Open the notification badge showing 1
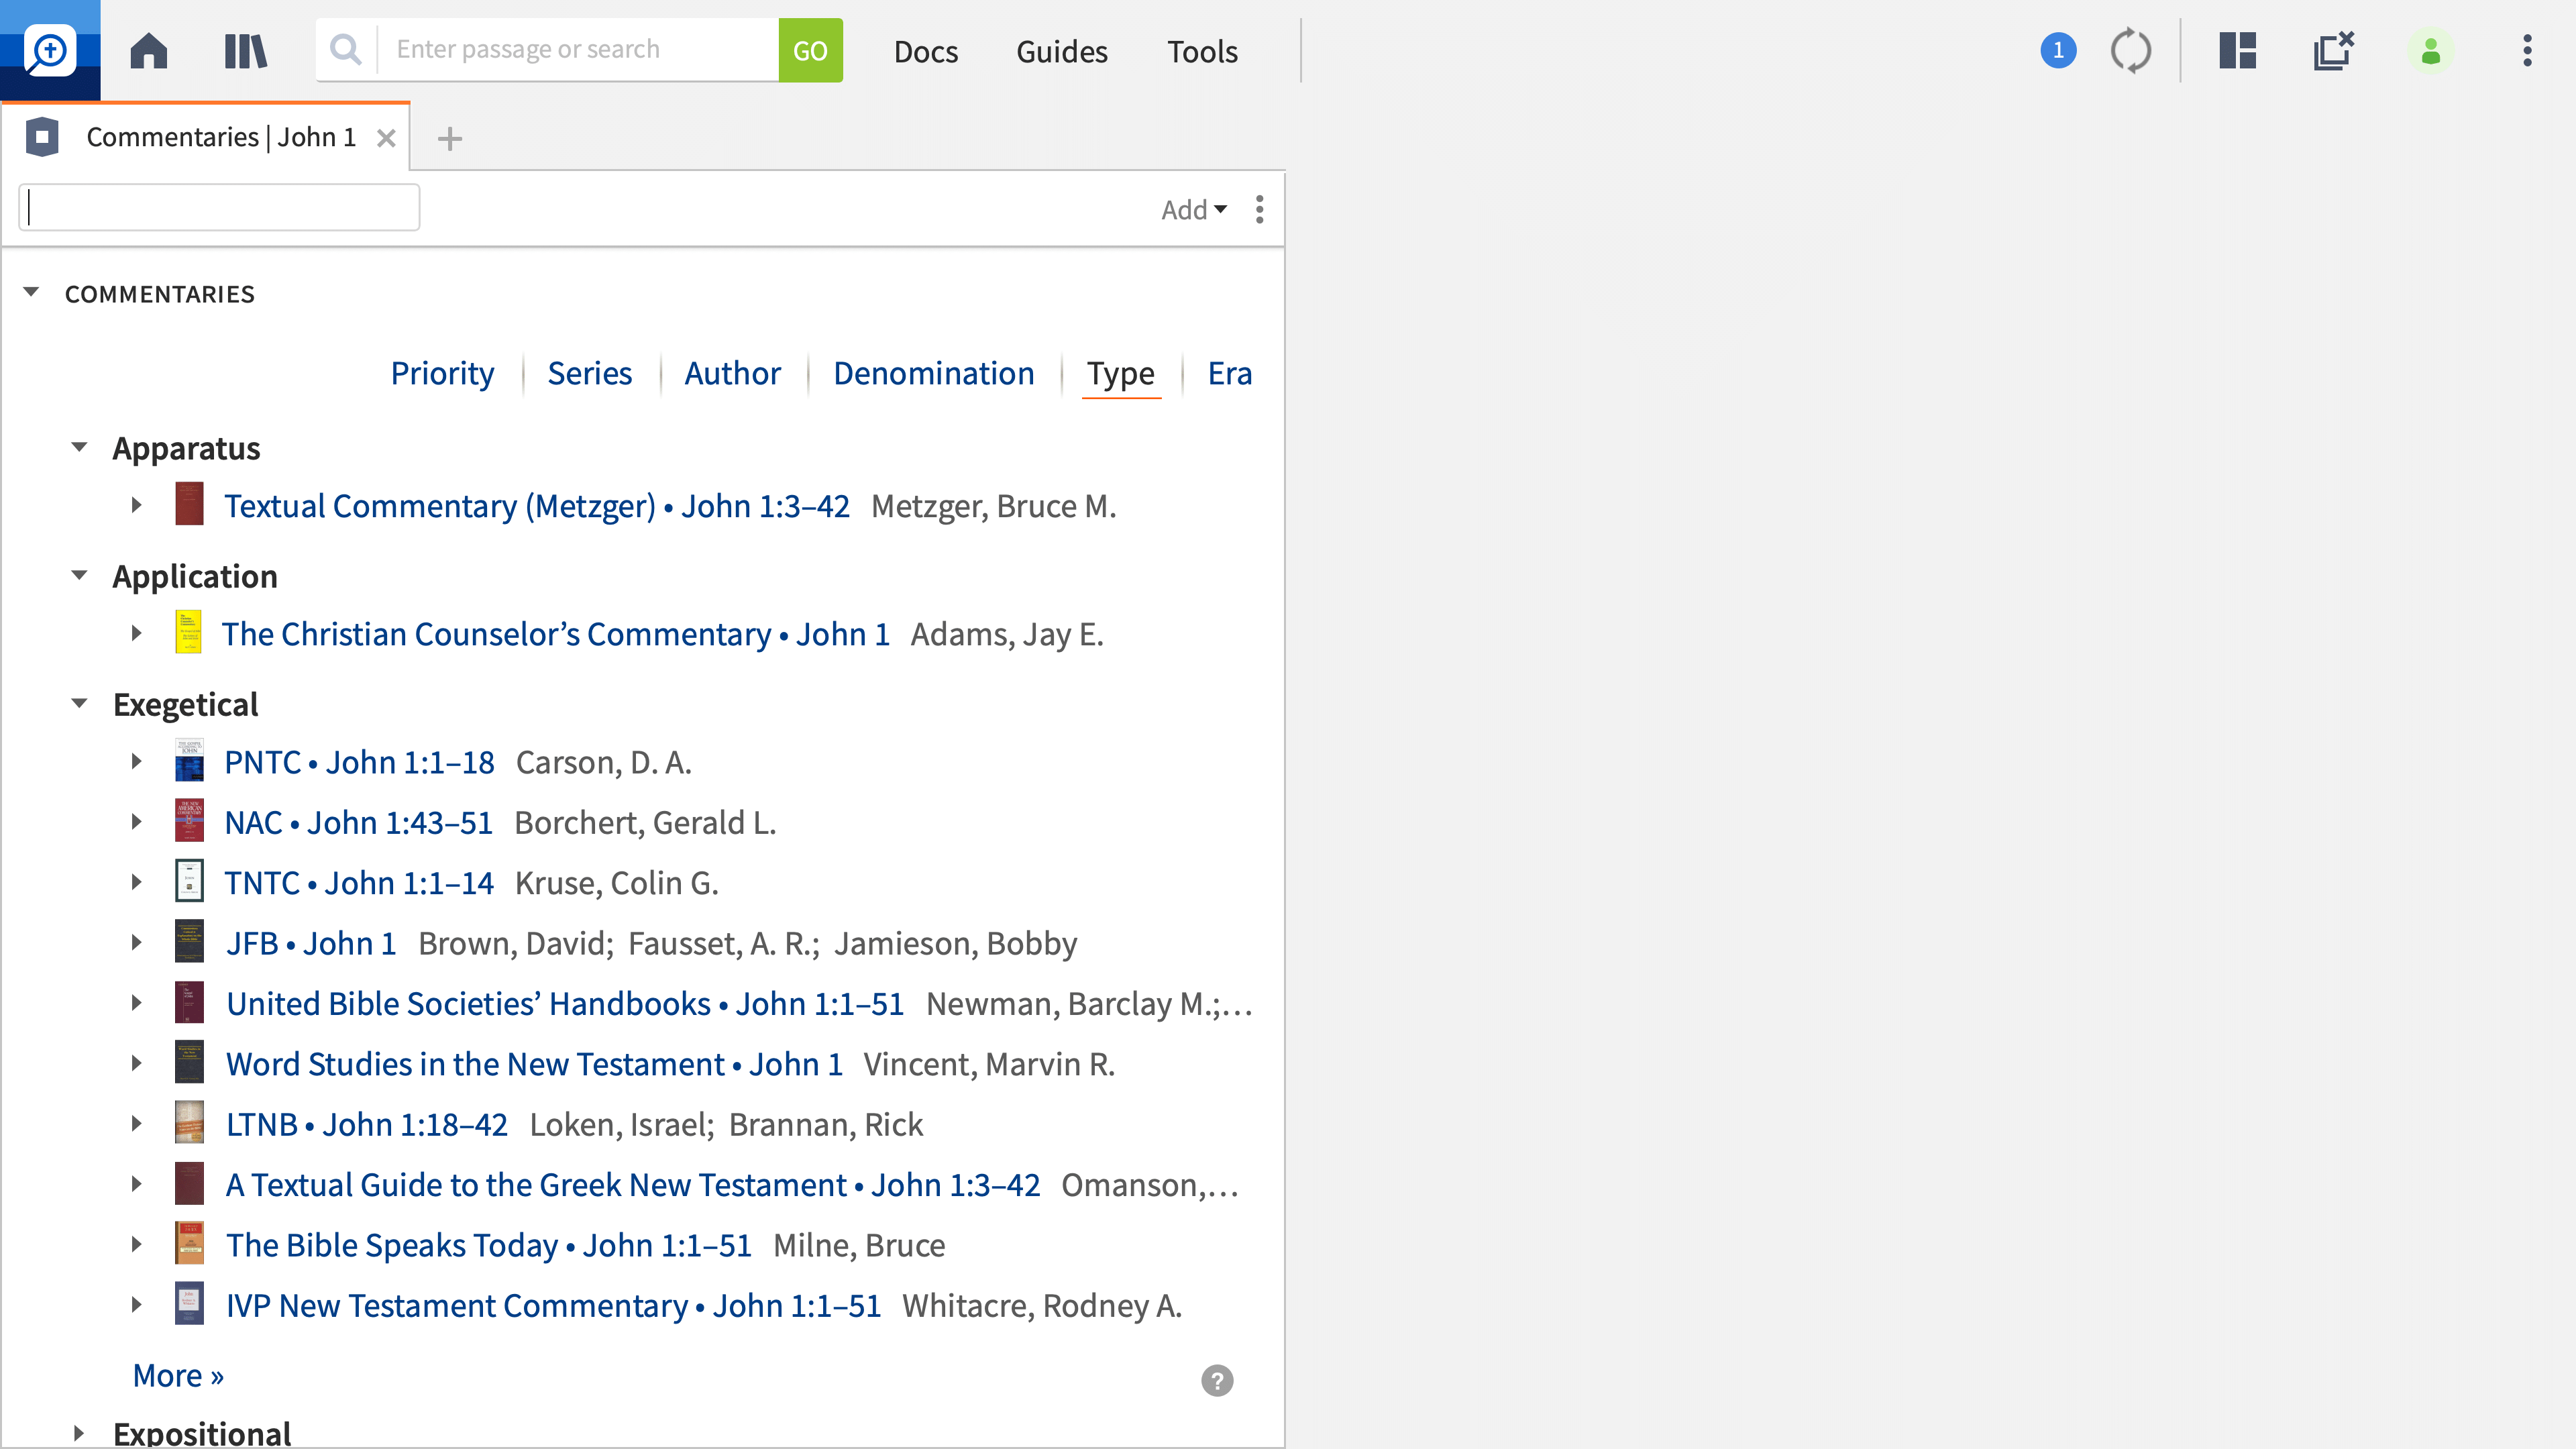 2058,50
